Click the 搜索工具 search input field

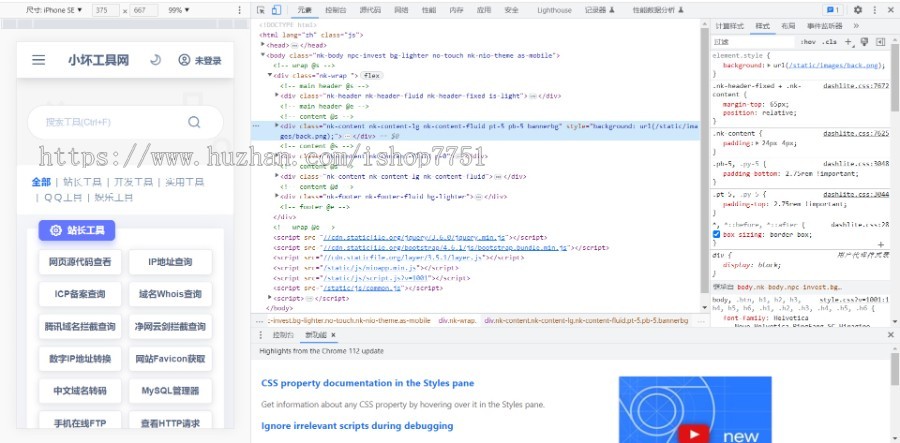pyautogui.click(x=125, y=122)
